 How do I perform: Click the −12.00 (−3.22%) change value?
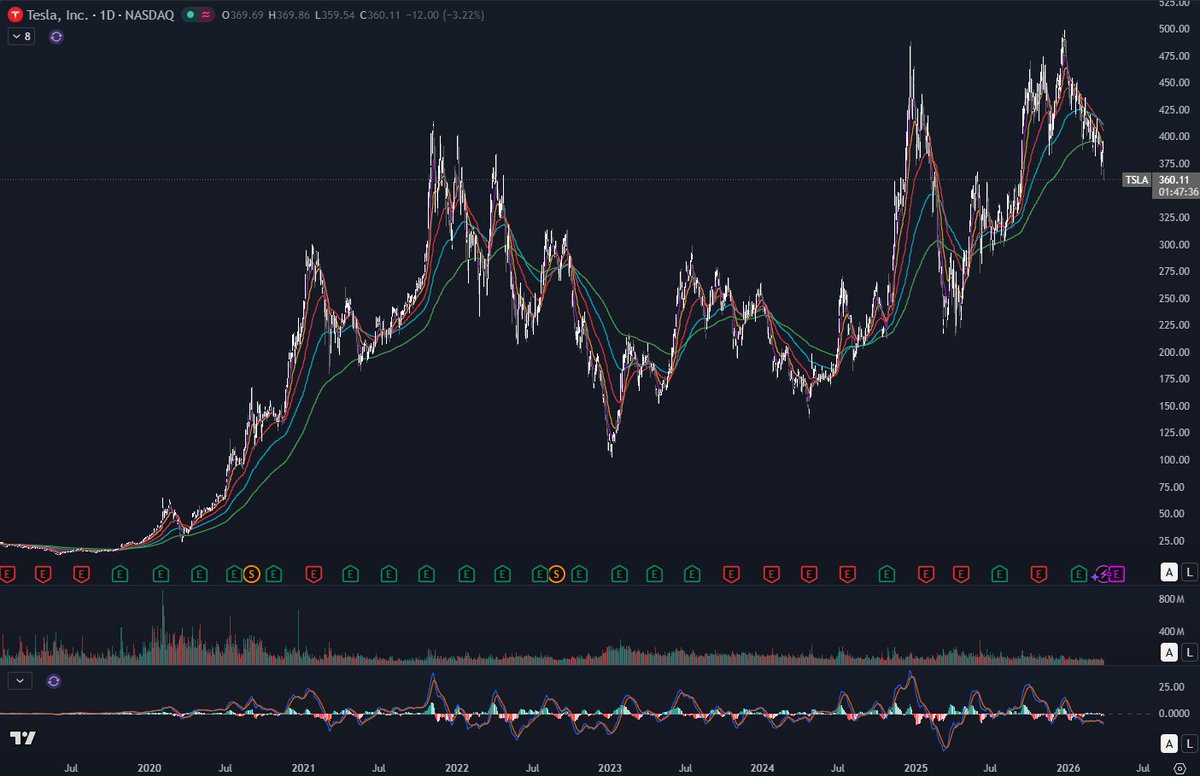pyautogui.click(x=447, y=15)
